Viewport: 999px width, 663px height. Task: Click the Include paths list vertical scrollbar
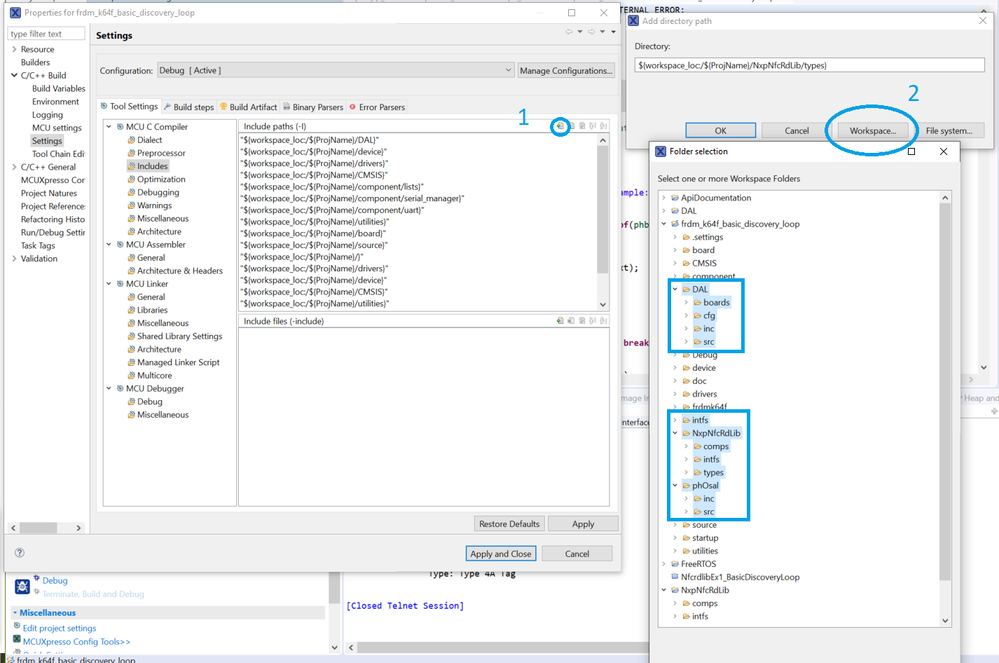[x=603, y=210]
